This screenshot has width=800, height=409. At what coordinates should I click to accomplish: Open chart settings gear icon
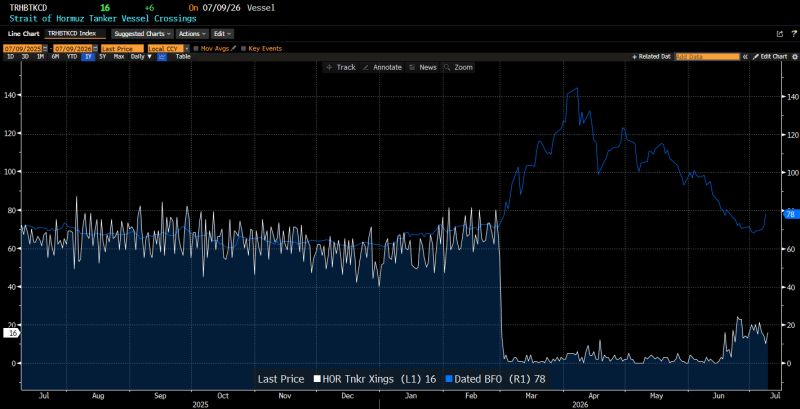tap(794, 57)
